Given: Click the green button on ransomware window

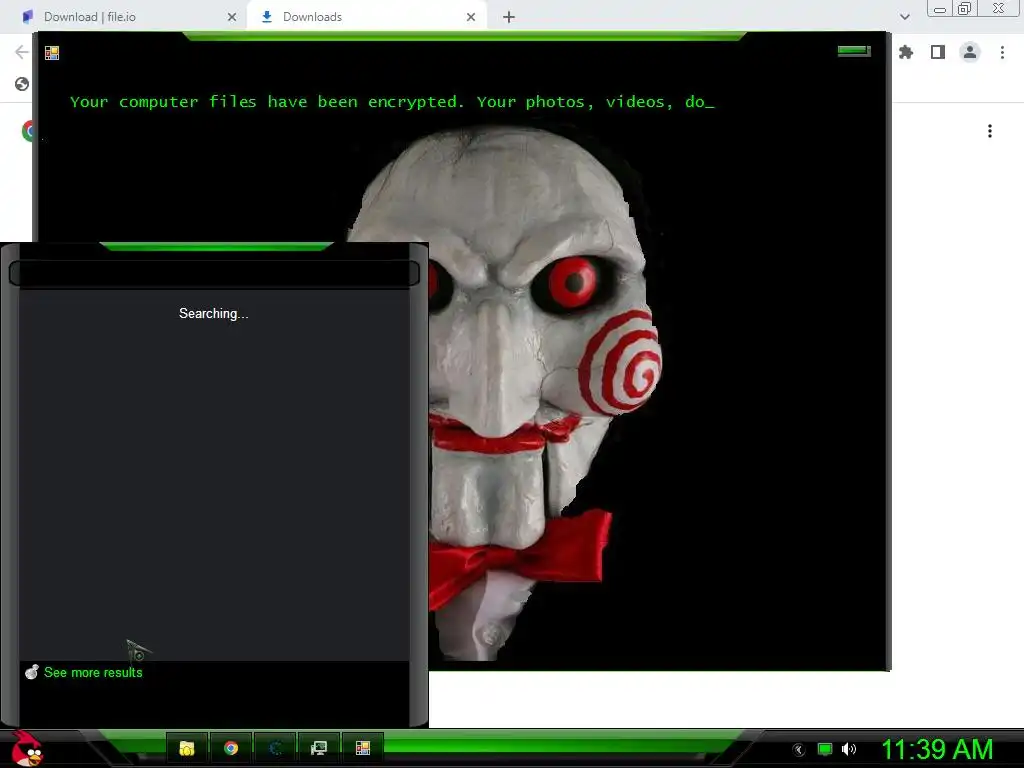Looking at the screenshot, I should tap(854, 51).
